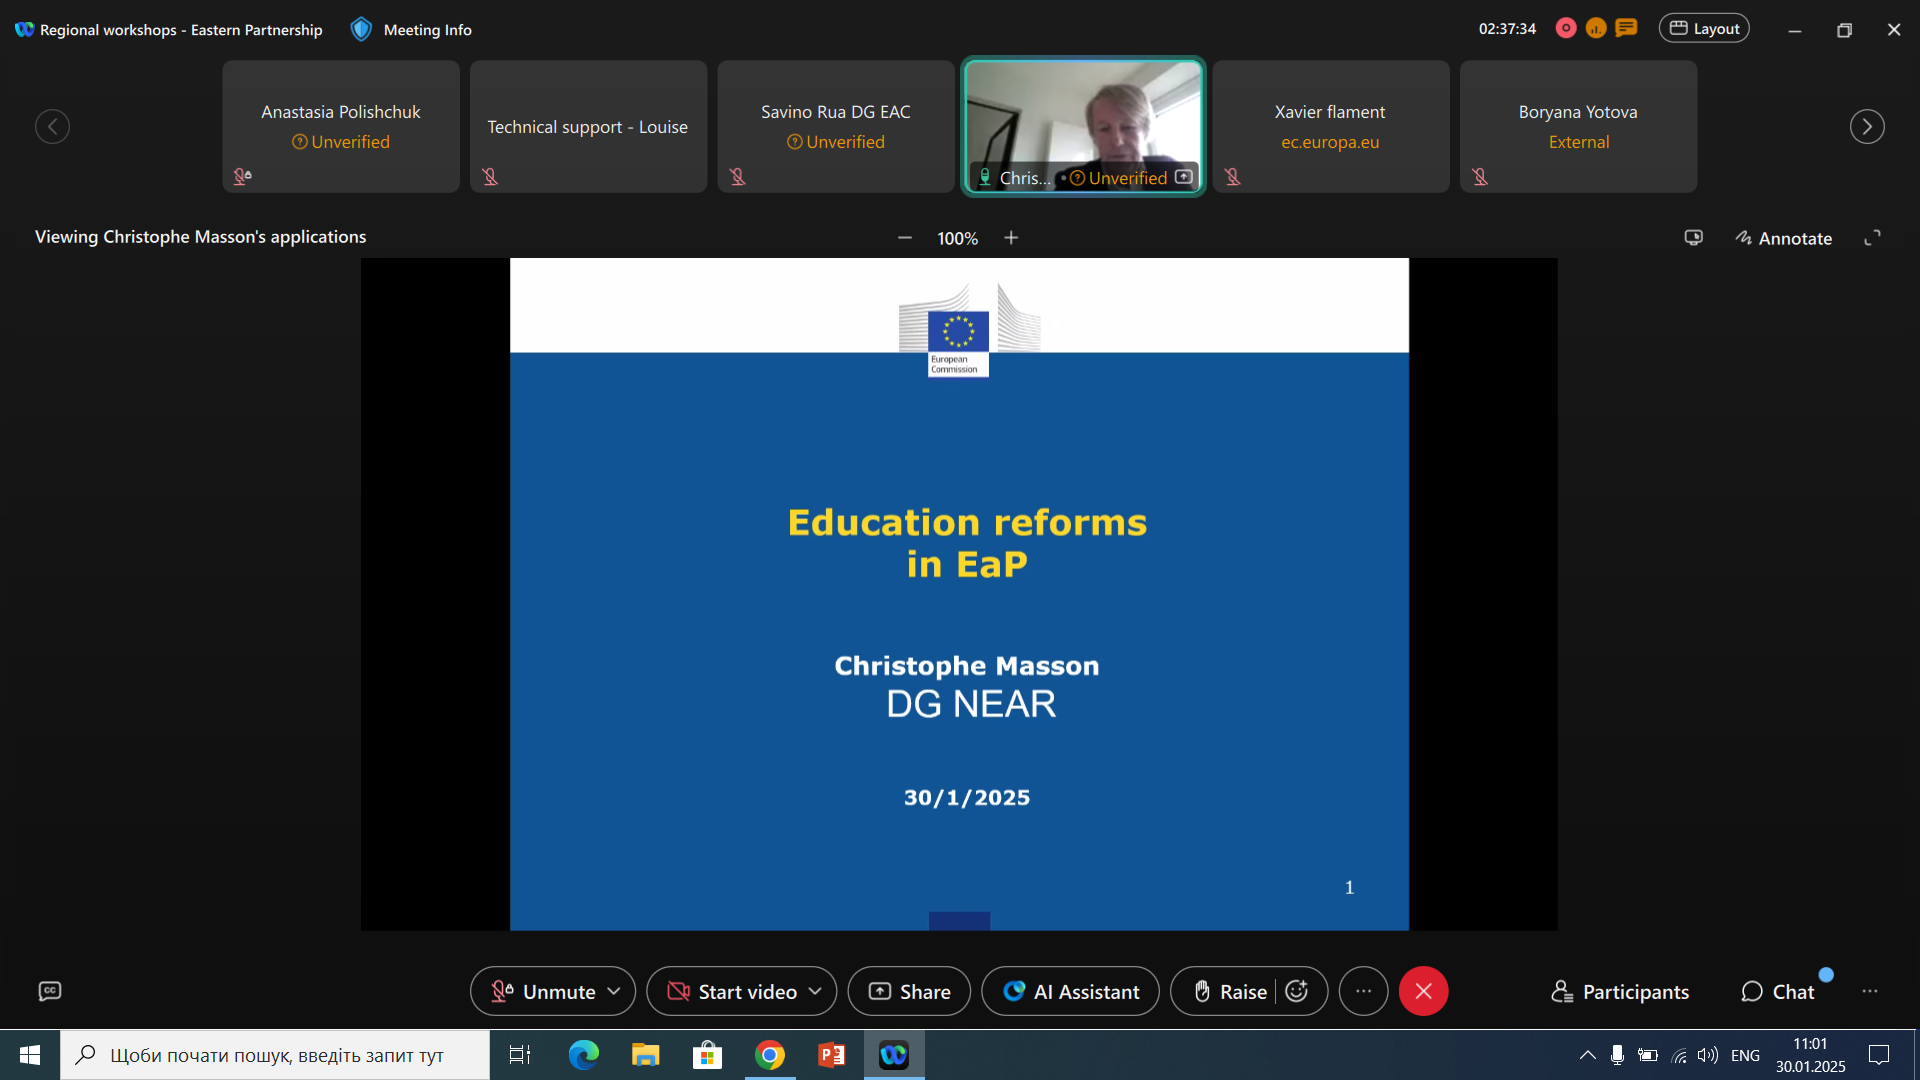Click the Share button
Viewport: 1920px width, 1080px height.
[909, 991]
